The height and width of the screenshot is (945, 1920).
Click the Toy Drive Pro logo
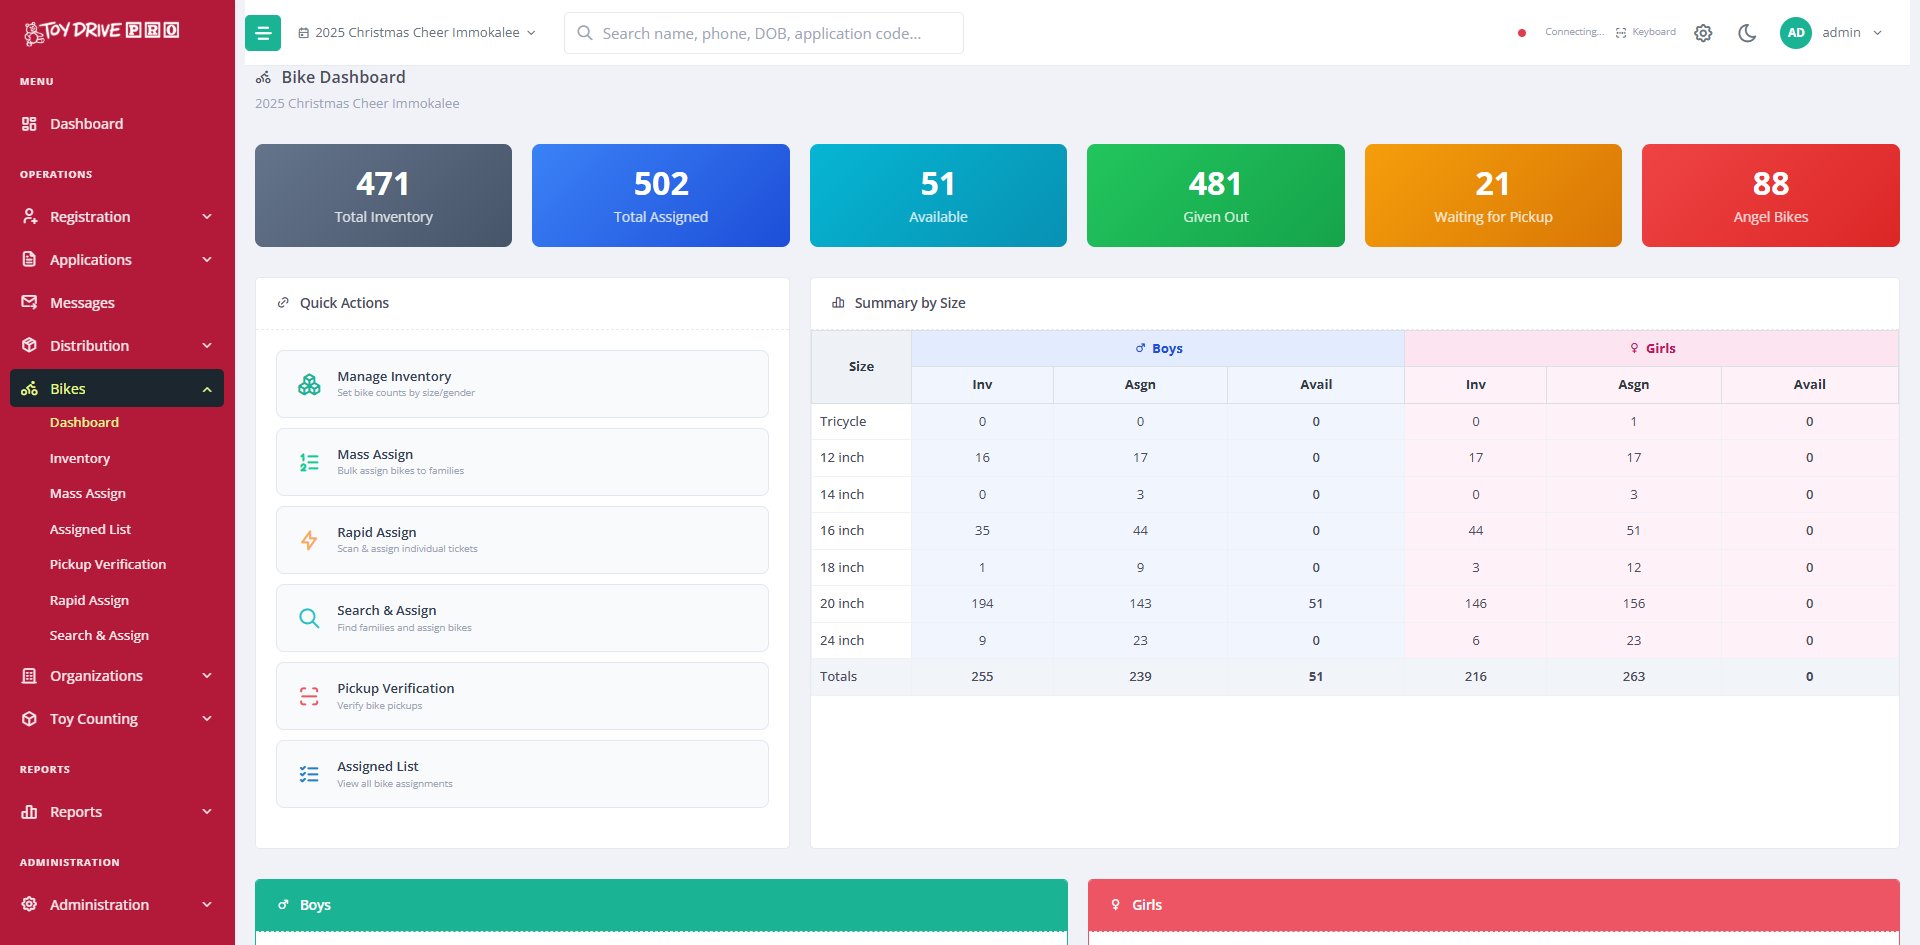(x=101, y=32)
